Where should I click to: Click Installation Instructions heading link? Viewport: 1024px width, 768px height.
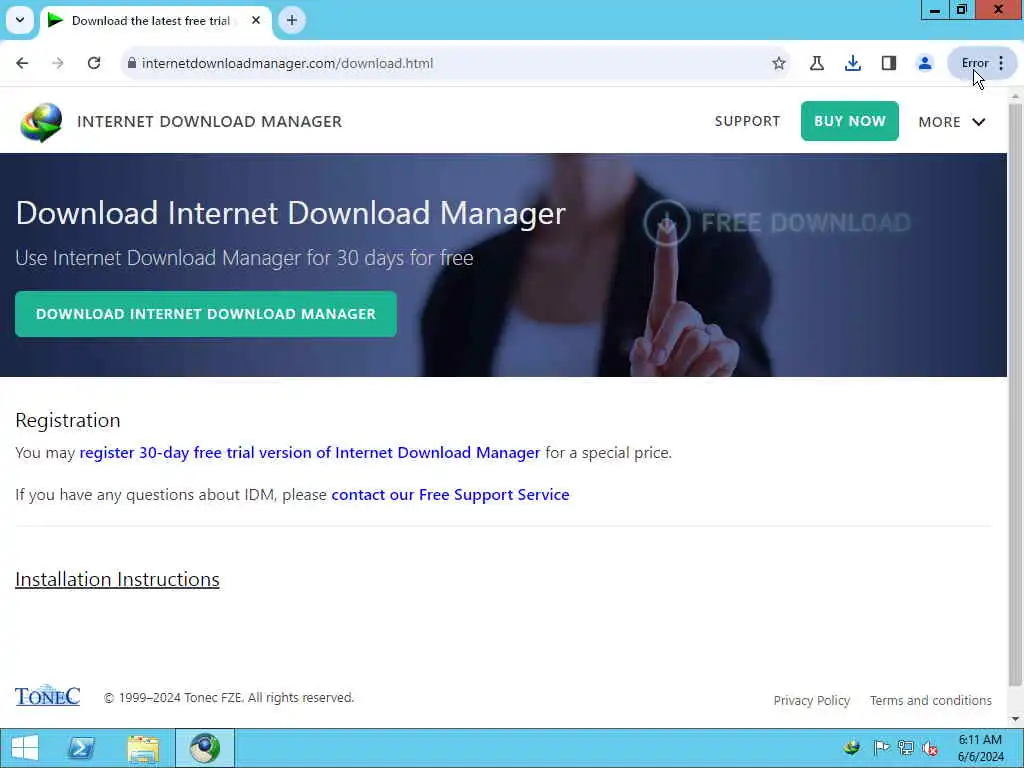click(x=117, y=579)
